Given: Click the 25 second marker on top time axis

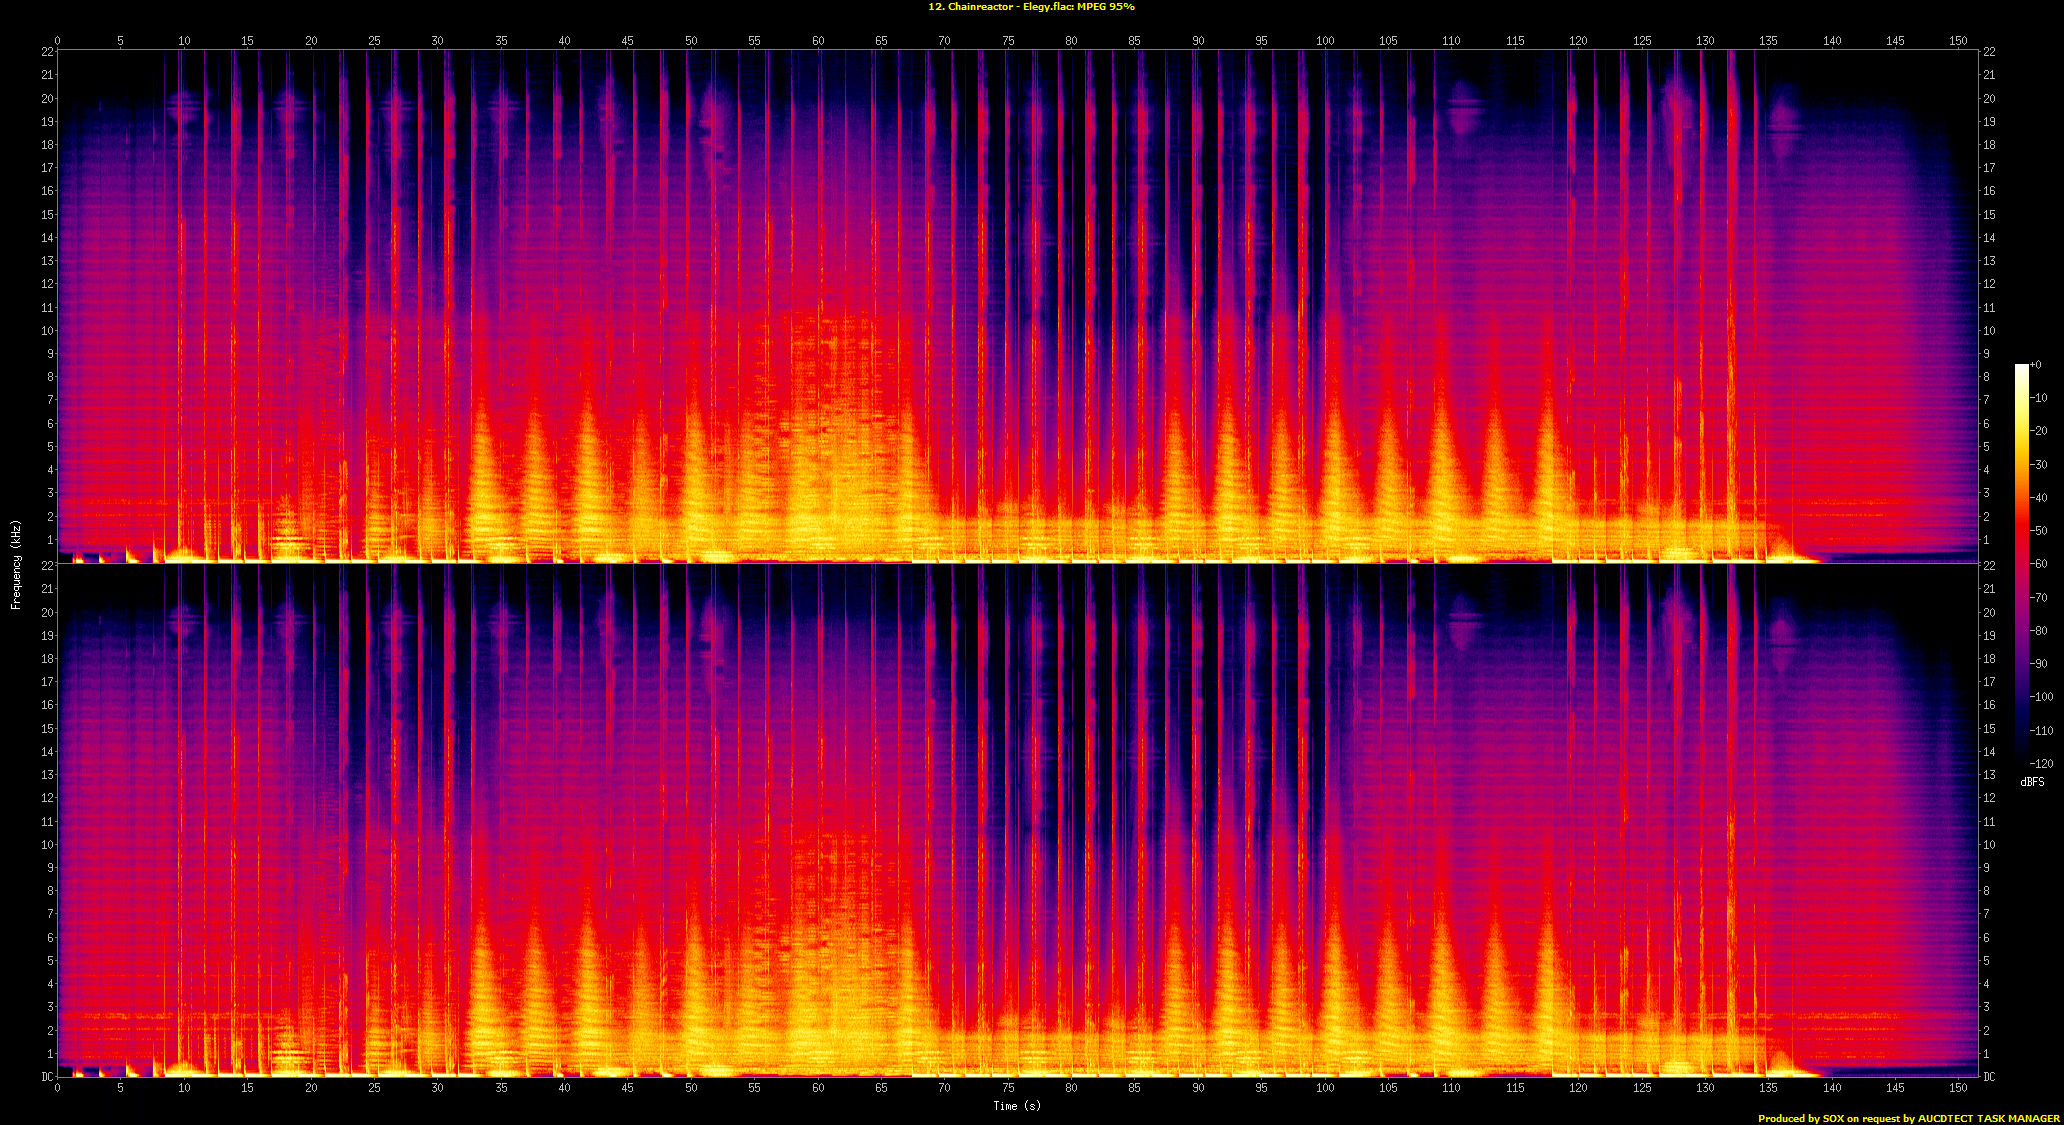Looking at the screenshot, I should pyautogui.click(x=374, y=41).
